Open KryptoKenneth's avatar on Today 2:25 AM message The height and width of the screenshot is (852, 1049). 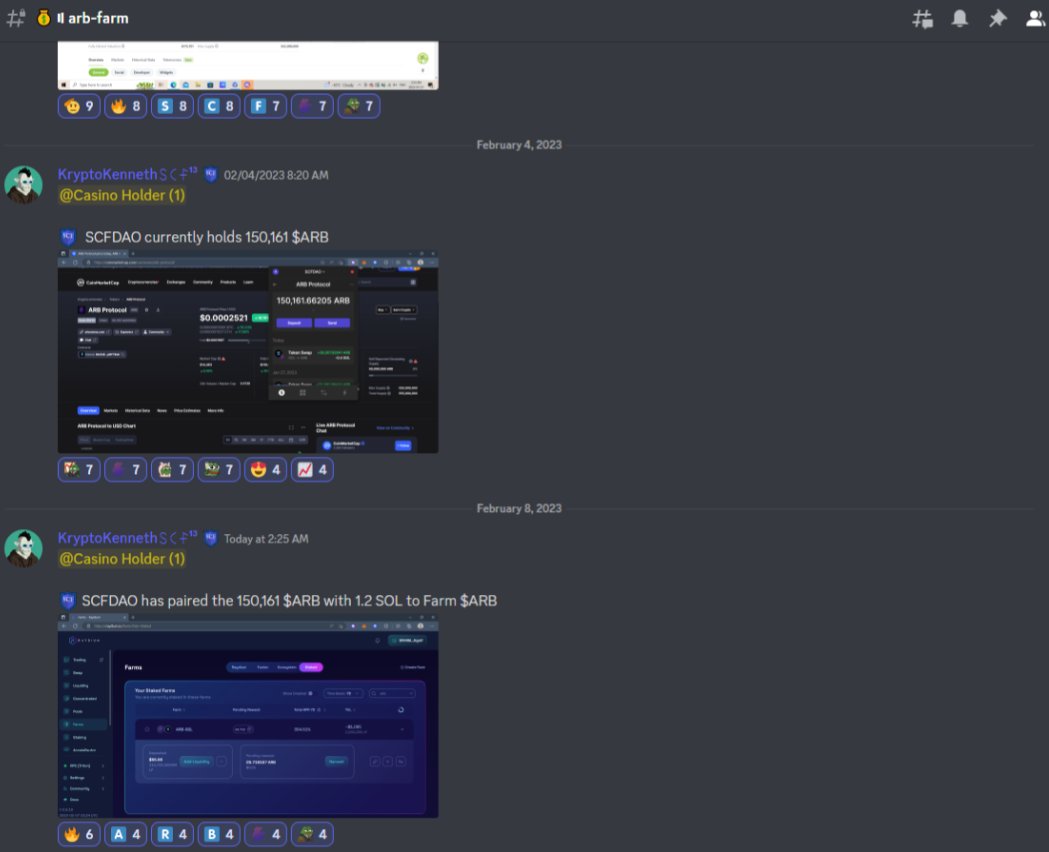point(23,548)
